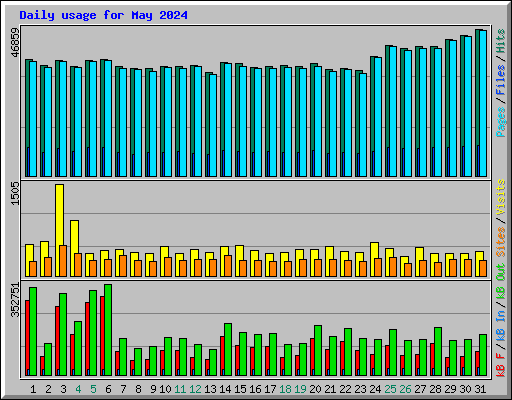
Task: Click day 10 on the x-axis
Action: [x=165, y=389]
